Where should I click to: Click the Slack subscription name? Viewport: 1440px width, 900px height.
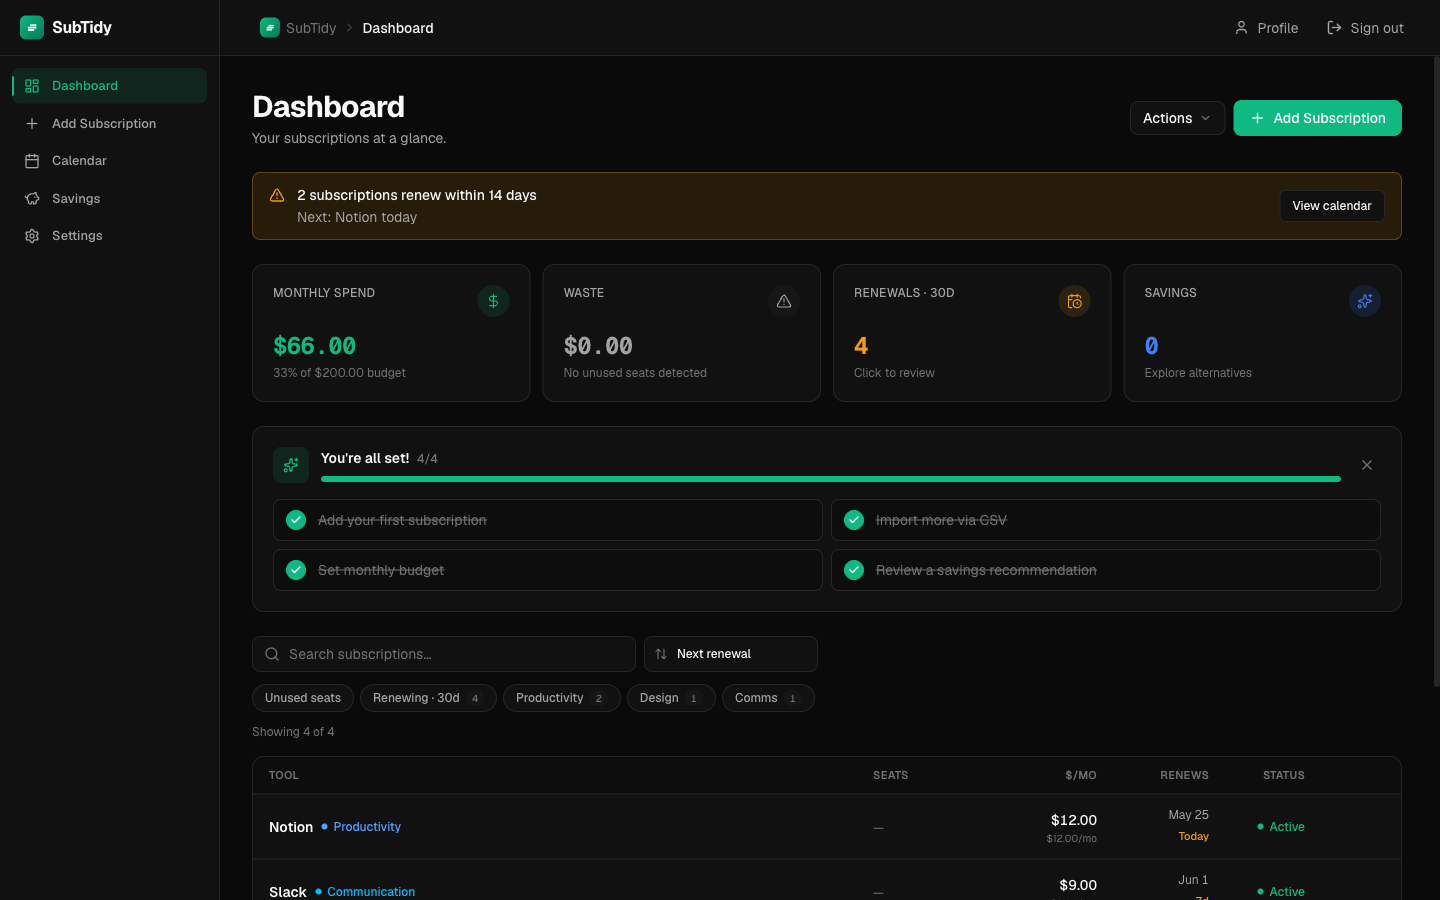click(x=288, y=892)
